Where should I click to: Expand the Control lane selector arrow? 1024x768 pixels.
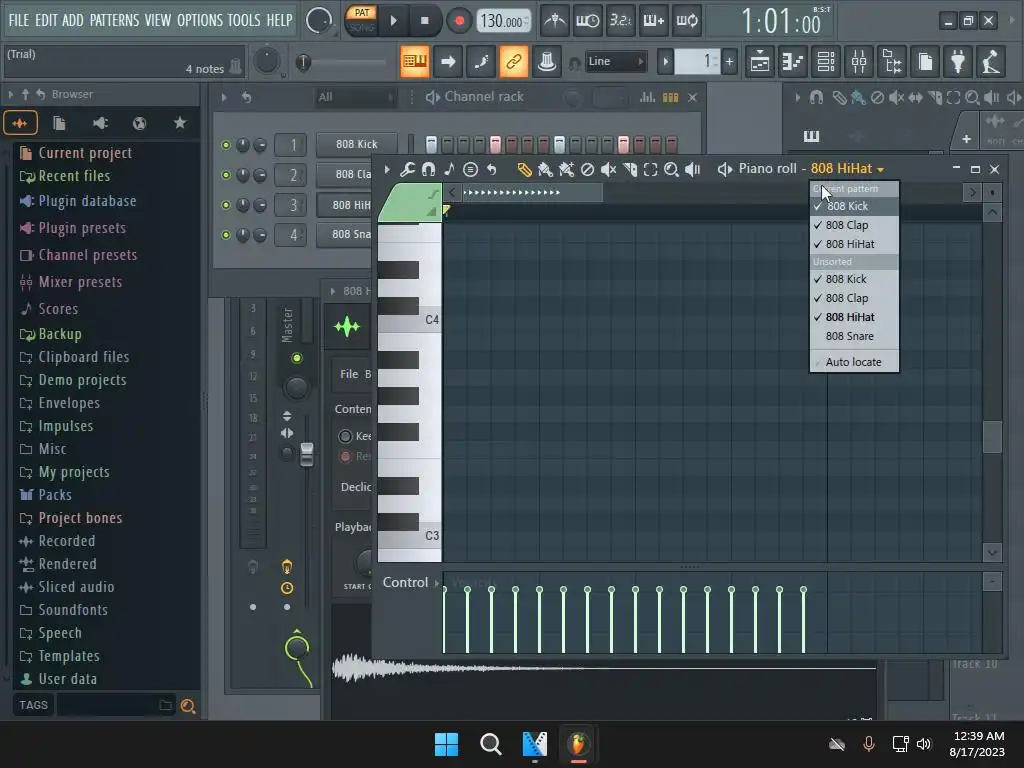tap(437, 583)
